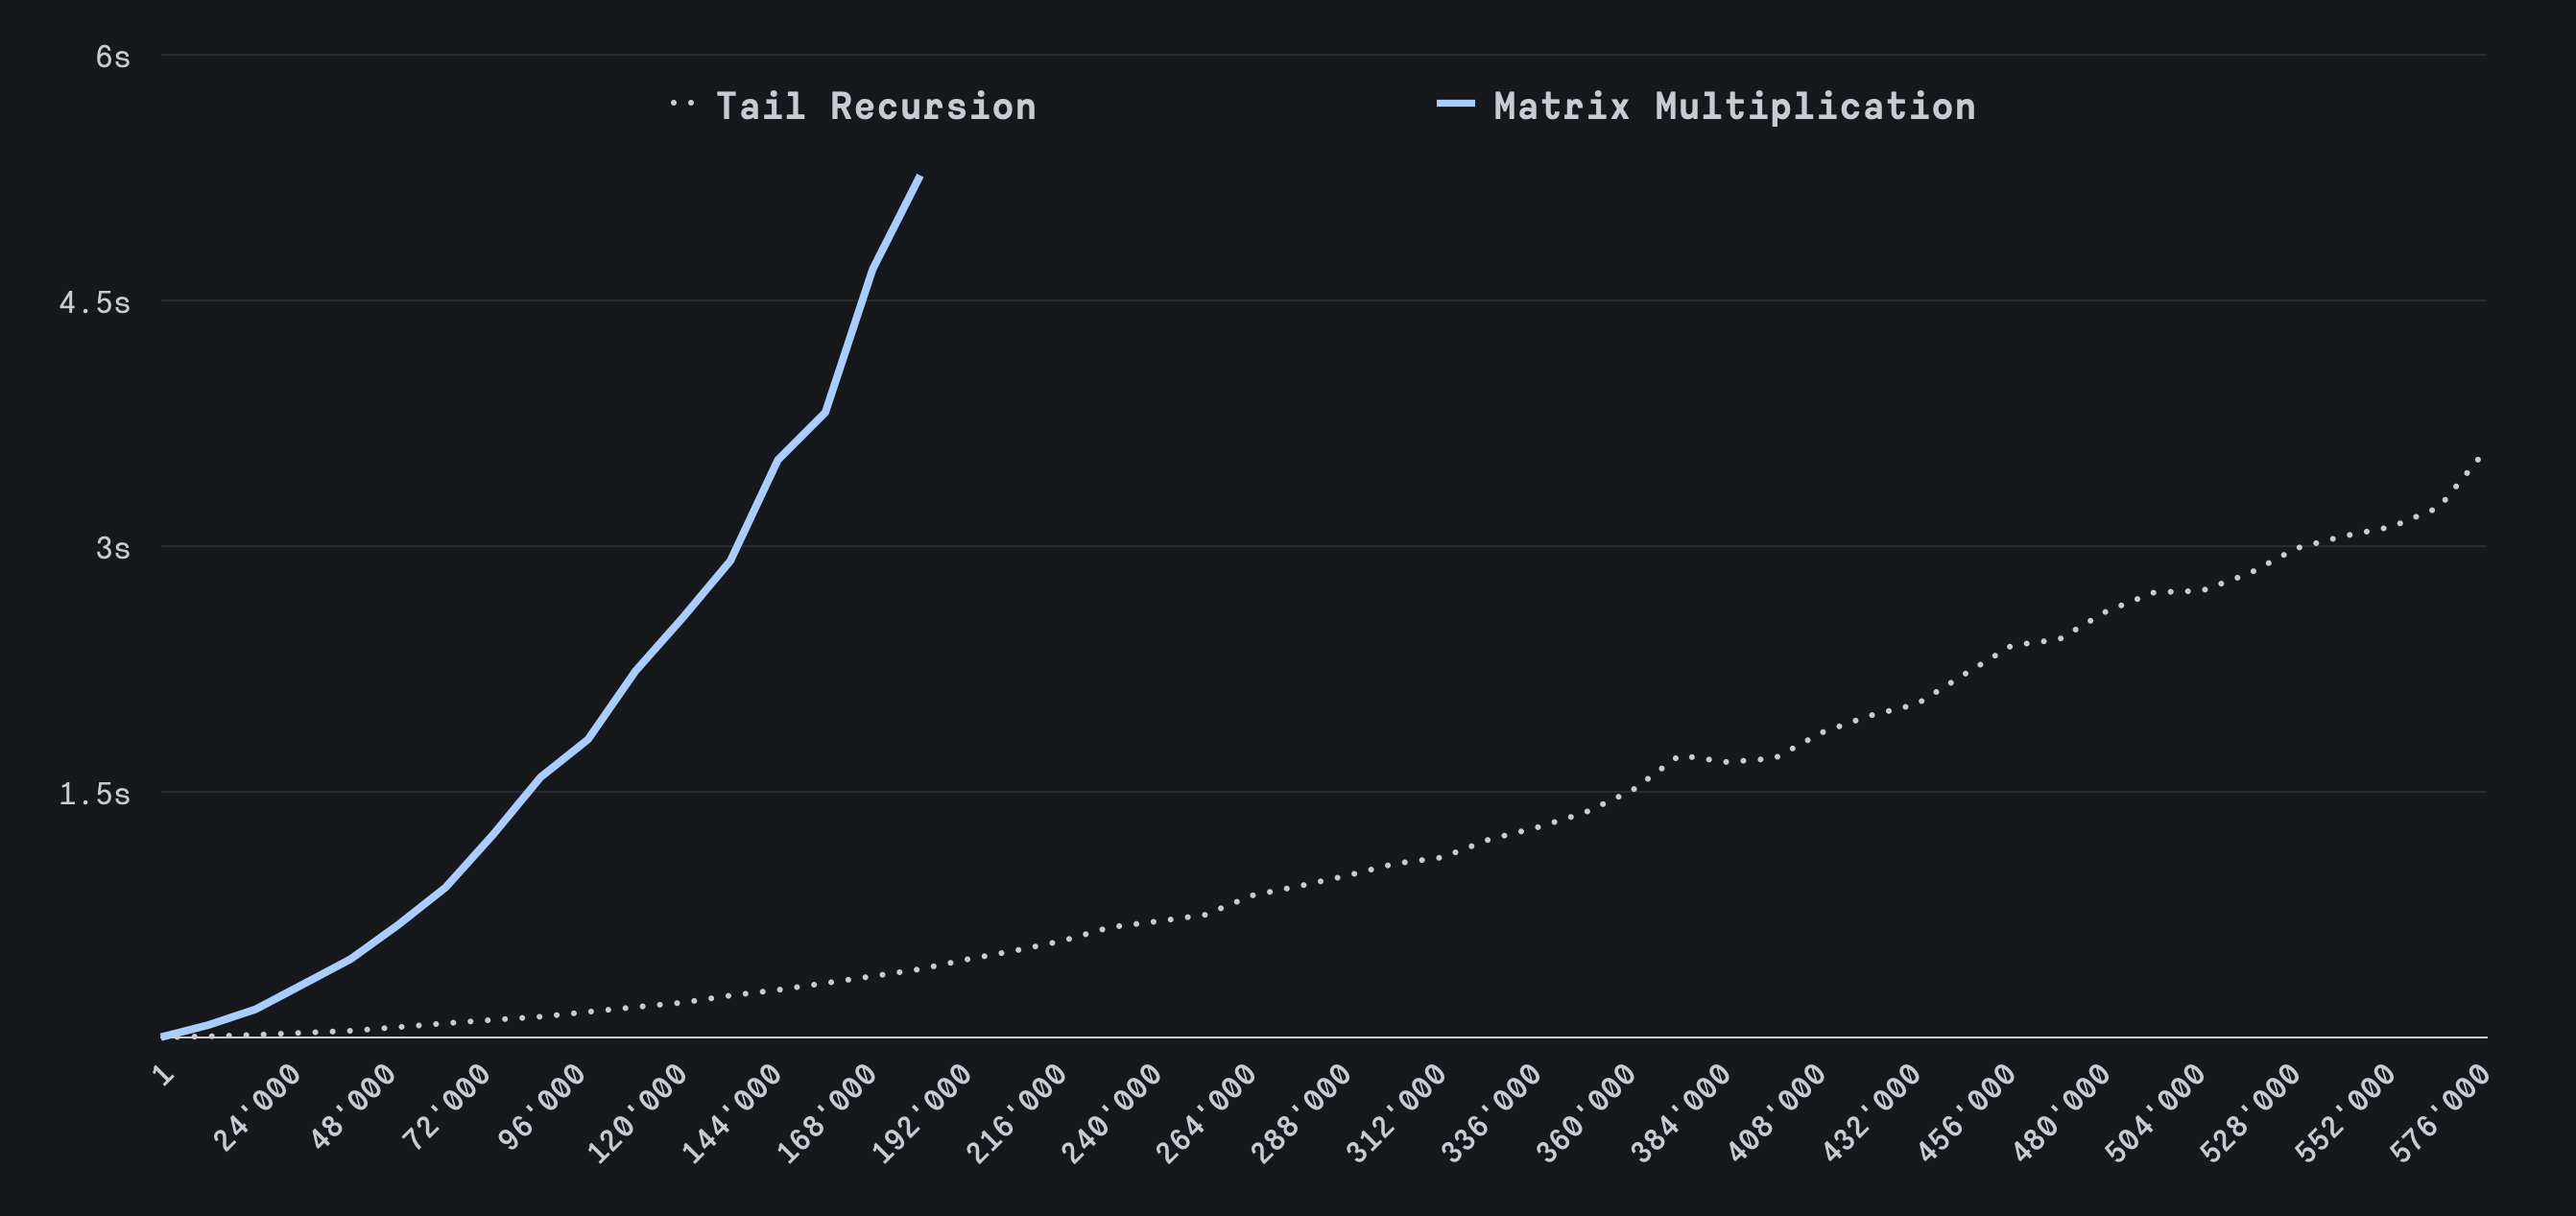Click the x-axis label 264'000
2576x1216 pixels.
click(x=1207, y=1115)
